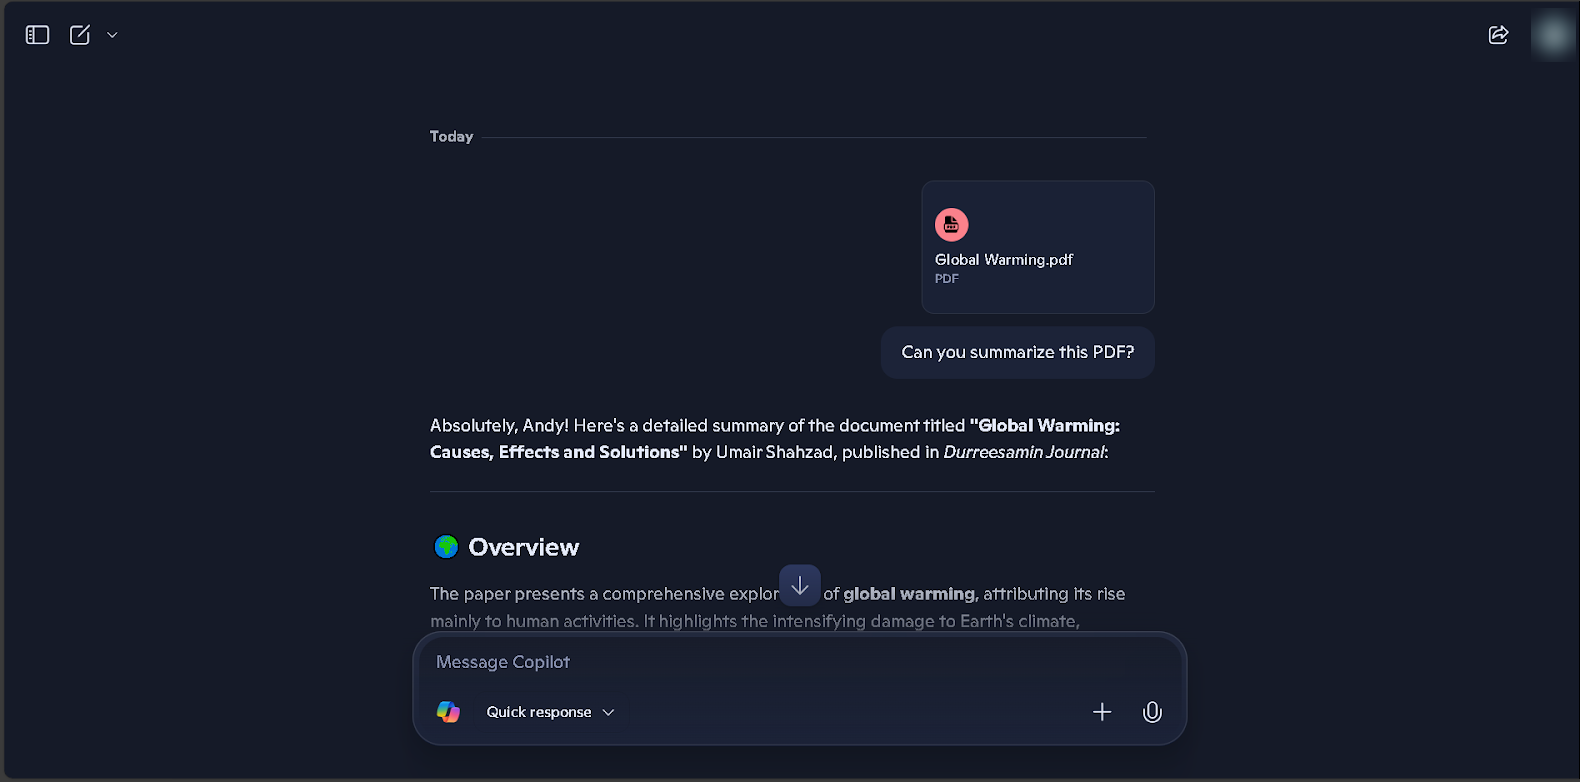Viewport: 1580px width, 782px height.
Task: Toggle the sidebar panel icon
Action: pyautogui.click(x=38, y=35)
